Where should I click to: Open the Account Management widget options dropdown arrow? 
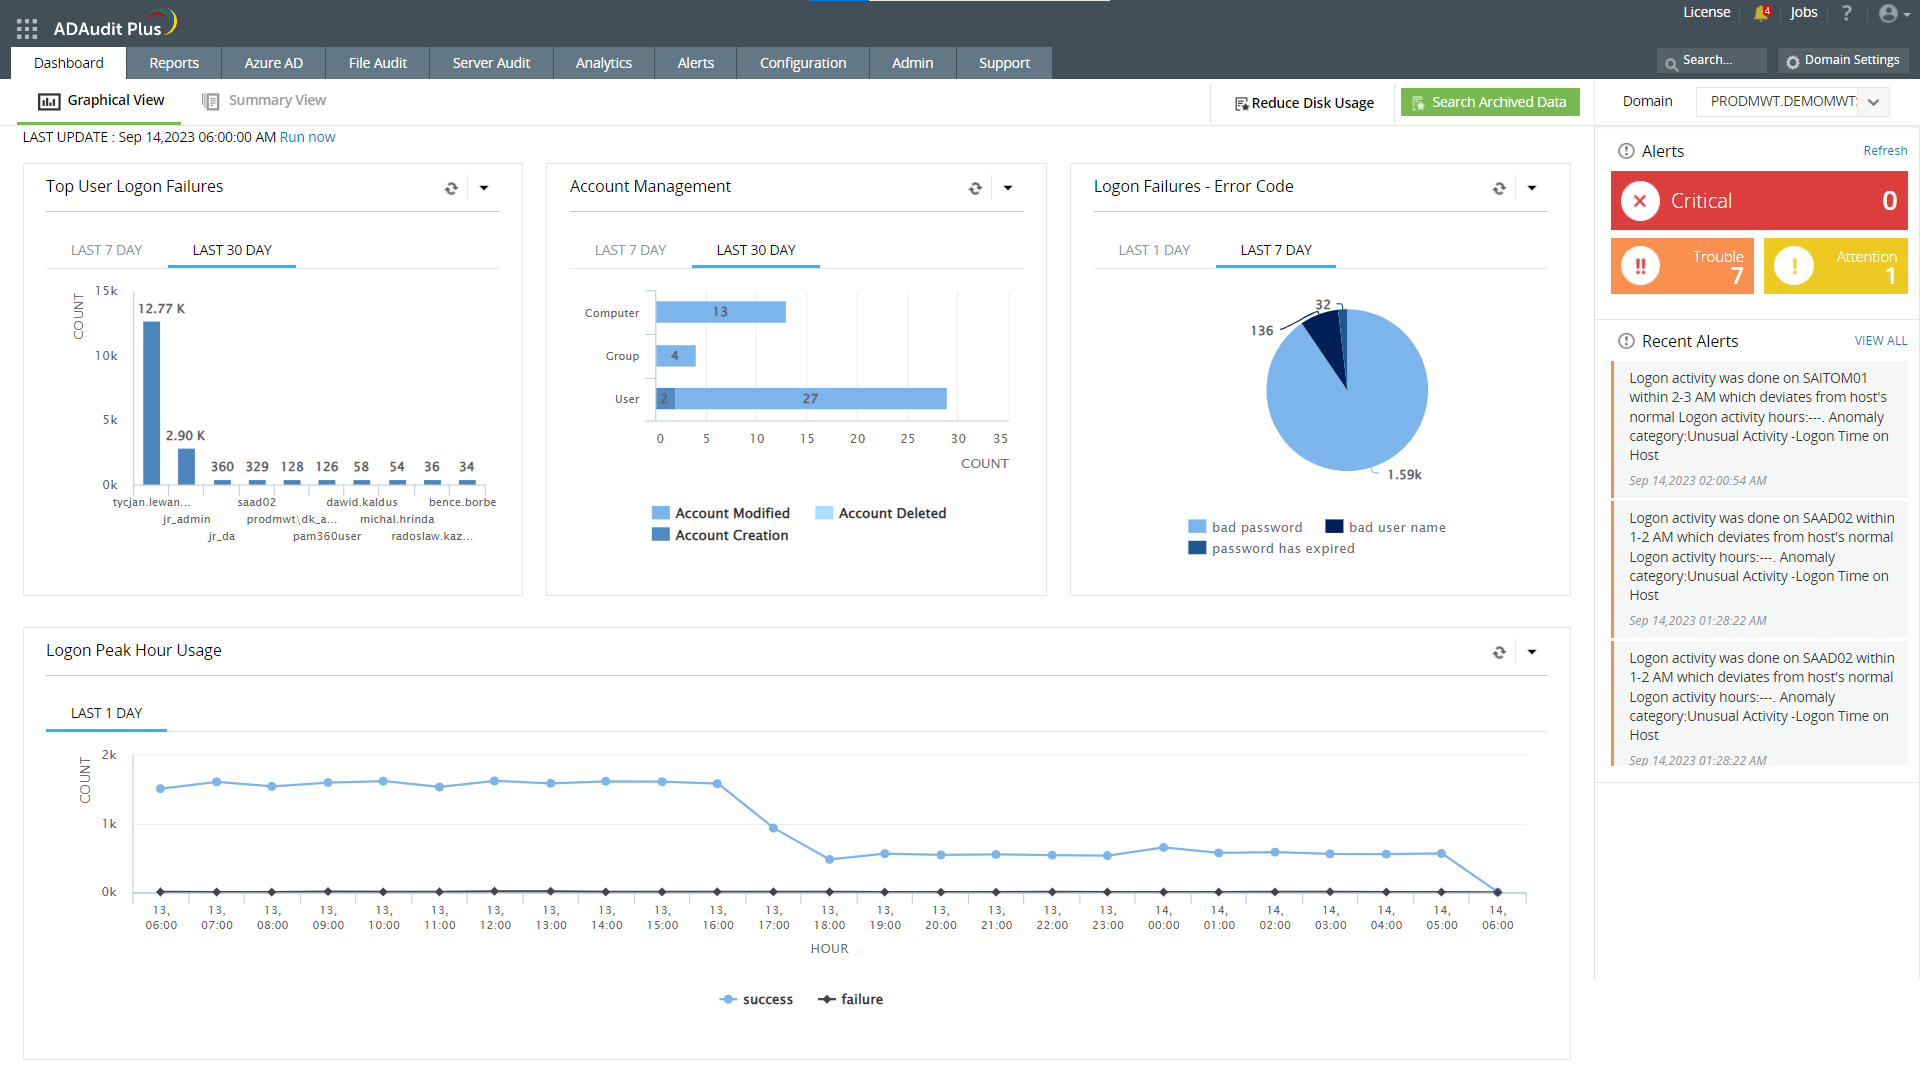(1008, 188)
